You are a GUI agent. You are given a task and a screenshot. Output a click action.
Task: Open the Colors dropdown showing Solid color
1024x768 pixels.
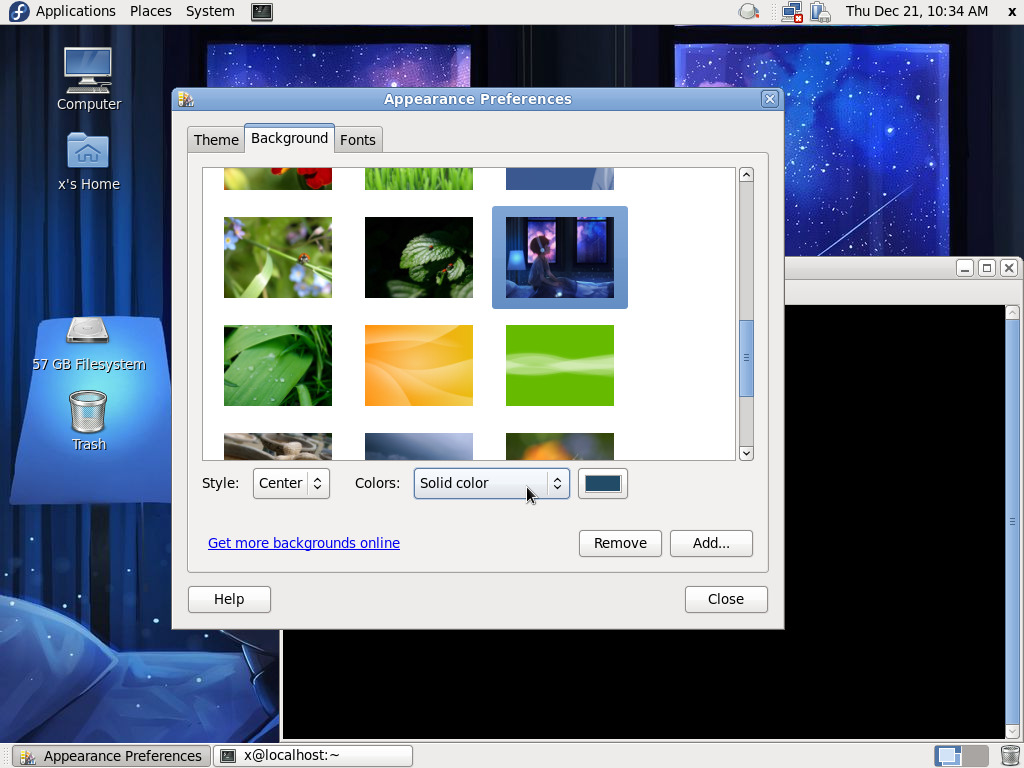click(491, 483)
